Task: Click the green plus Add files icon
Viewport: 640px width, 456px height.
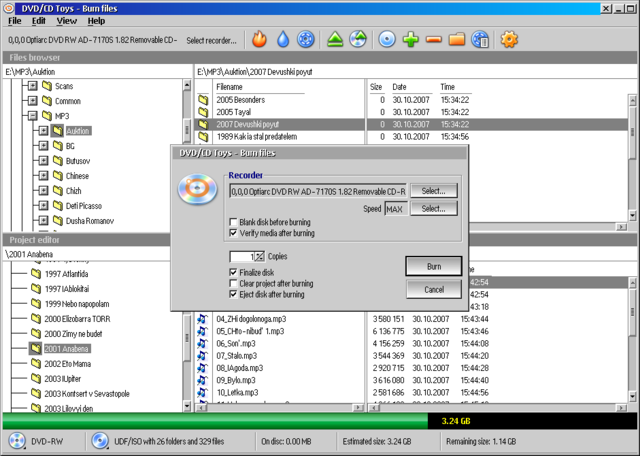Action: click(410, 40)
